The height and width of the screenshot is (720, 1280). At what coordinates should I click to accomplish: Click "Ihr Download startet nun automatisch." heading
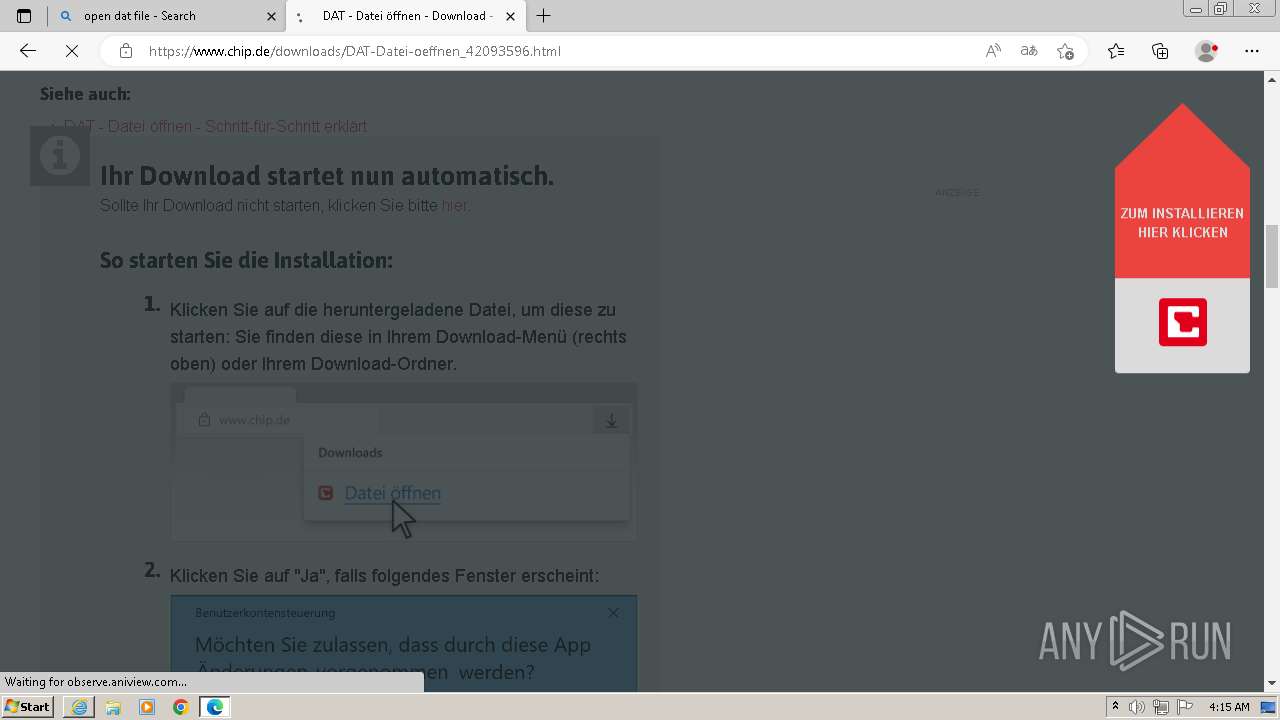(327, 176)
